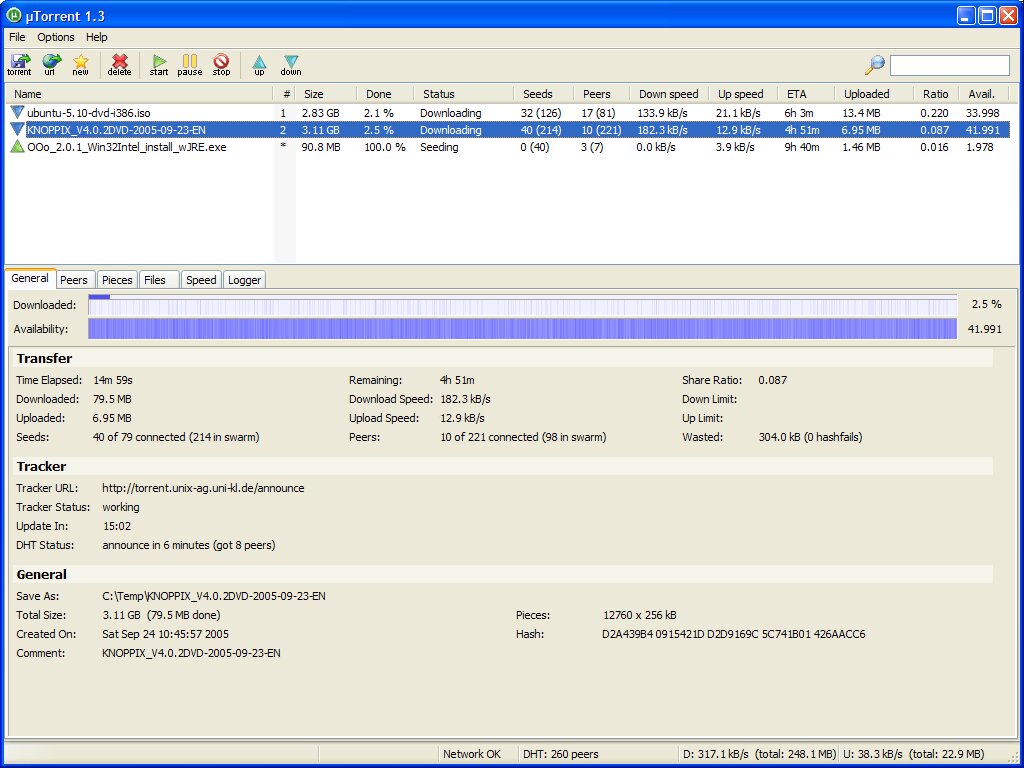Screen dimensions: 1024x768
Task: Sort torrents by Size column header
Action: pyautogui.click(x=327, y=94)
